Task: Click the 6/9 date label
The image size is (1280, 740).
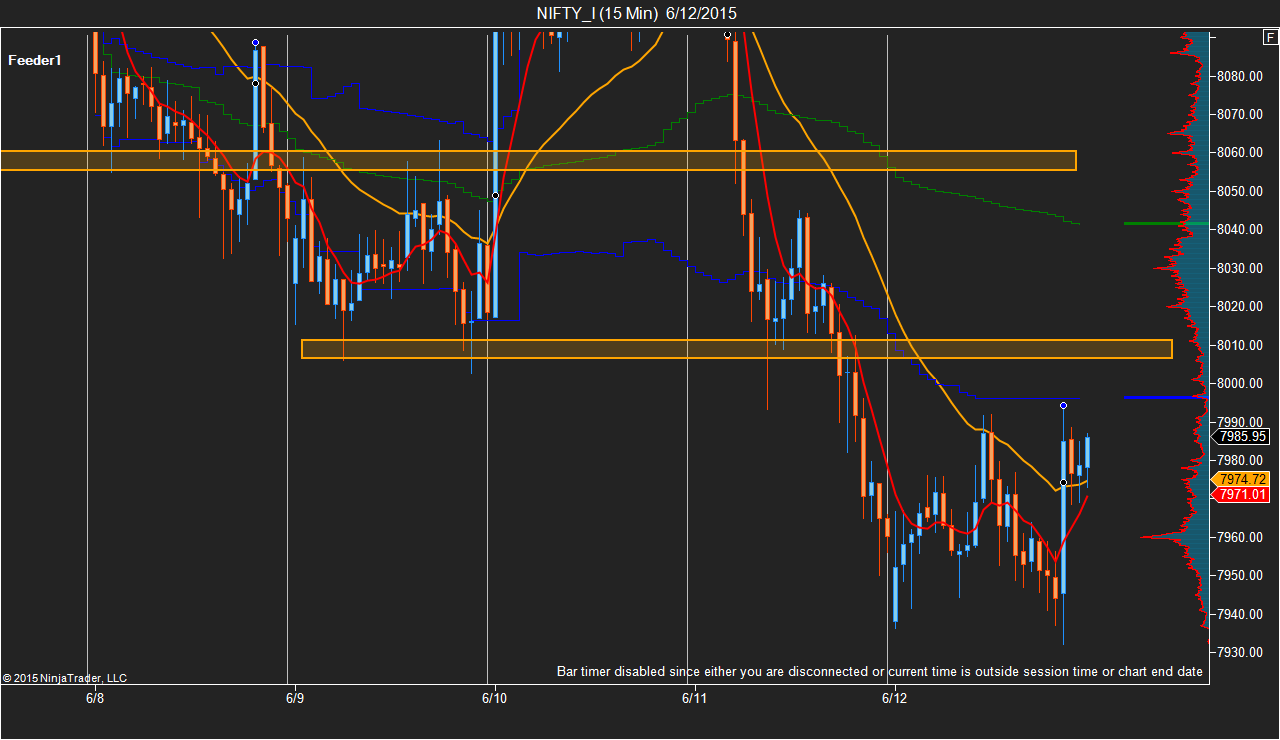Action: 295,699
